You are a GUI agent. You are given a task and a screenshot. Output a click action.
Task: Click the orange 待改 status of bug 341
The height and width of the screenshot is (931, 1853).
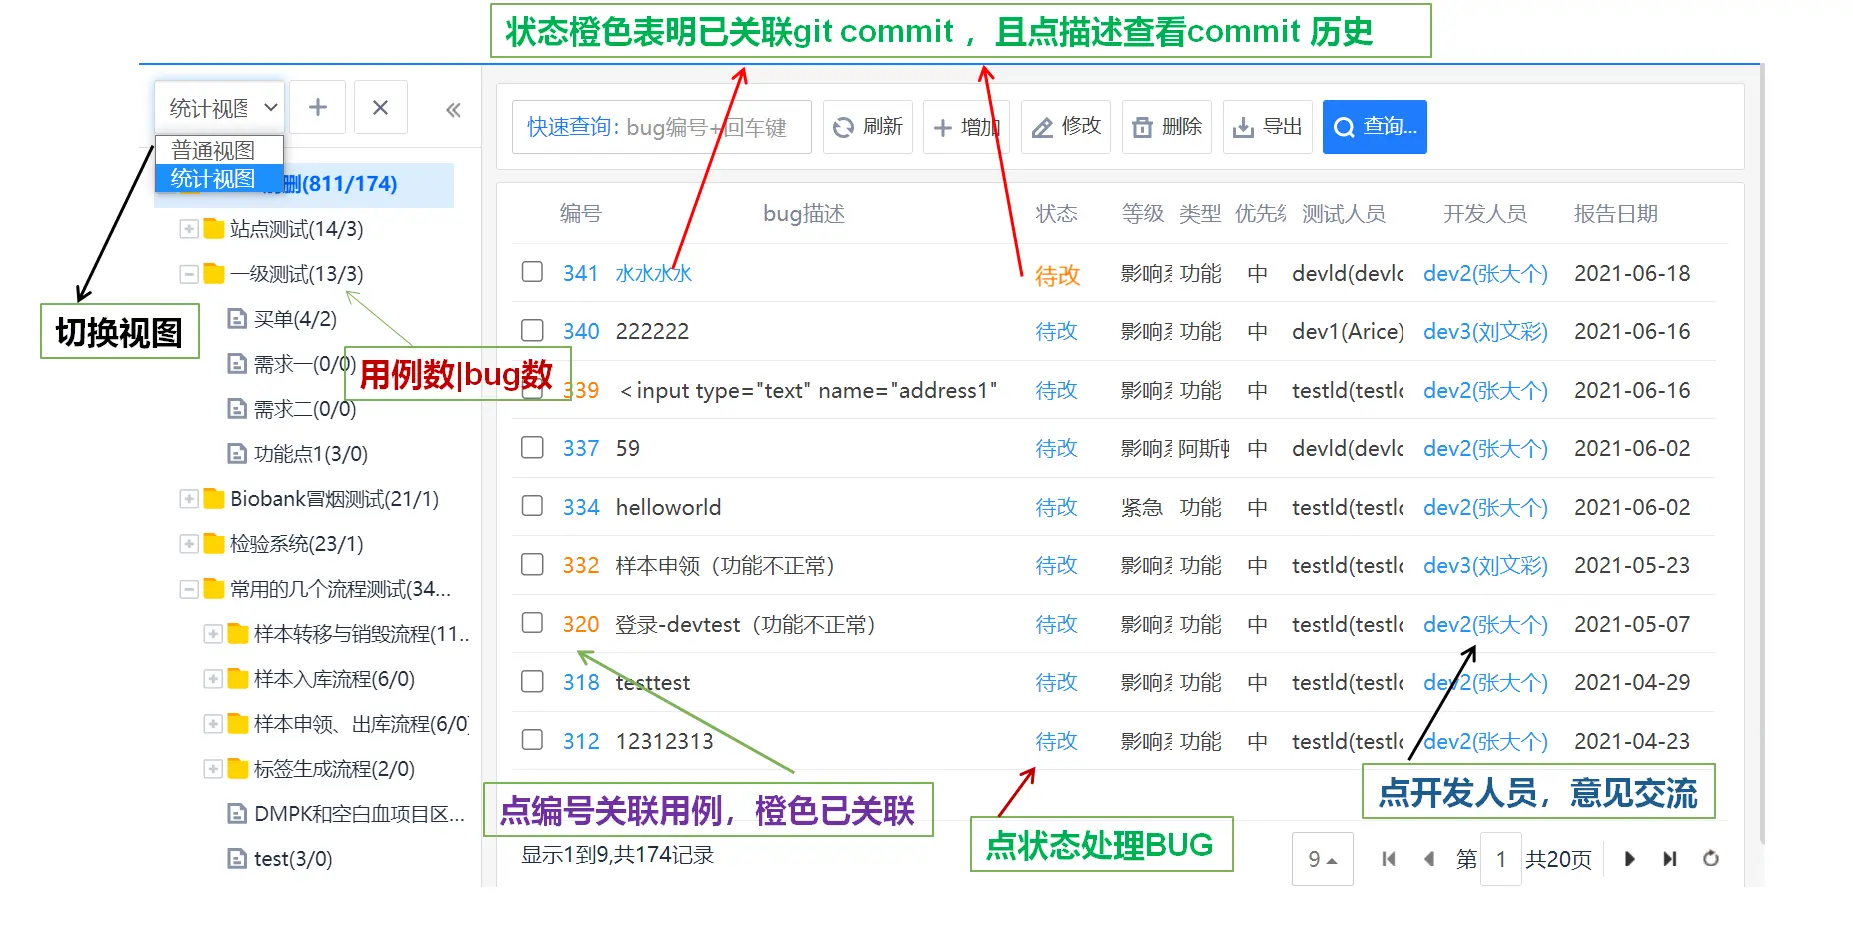1057,275
